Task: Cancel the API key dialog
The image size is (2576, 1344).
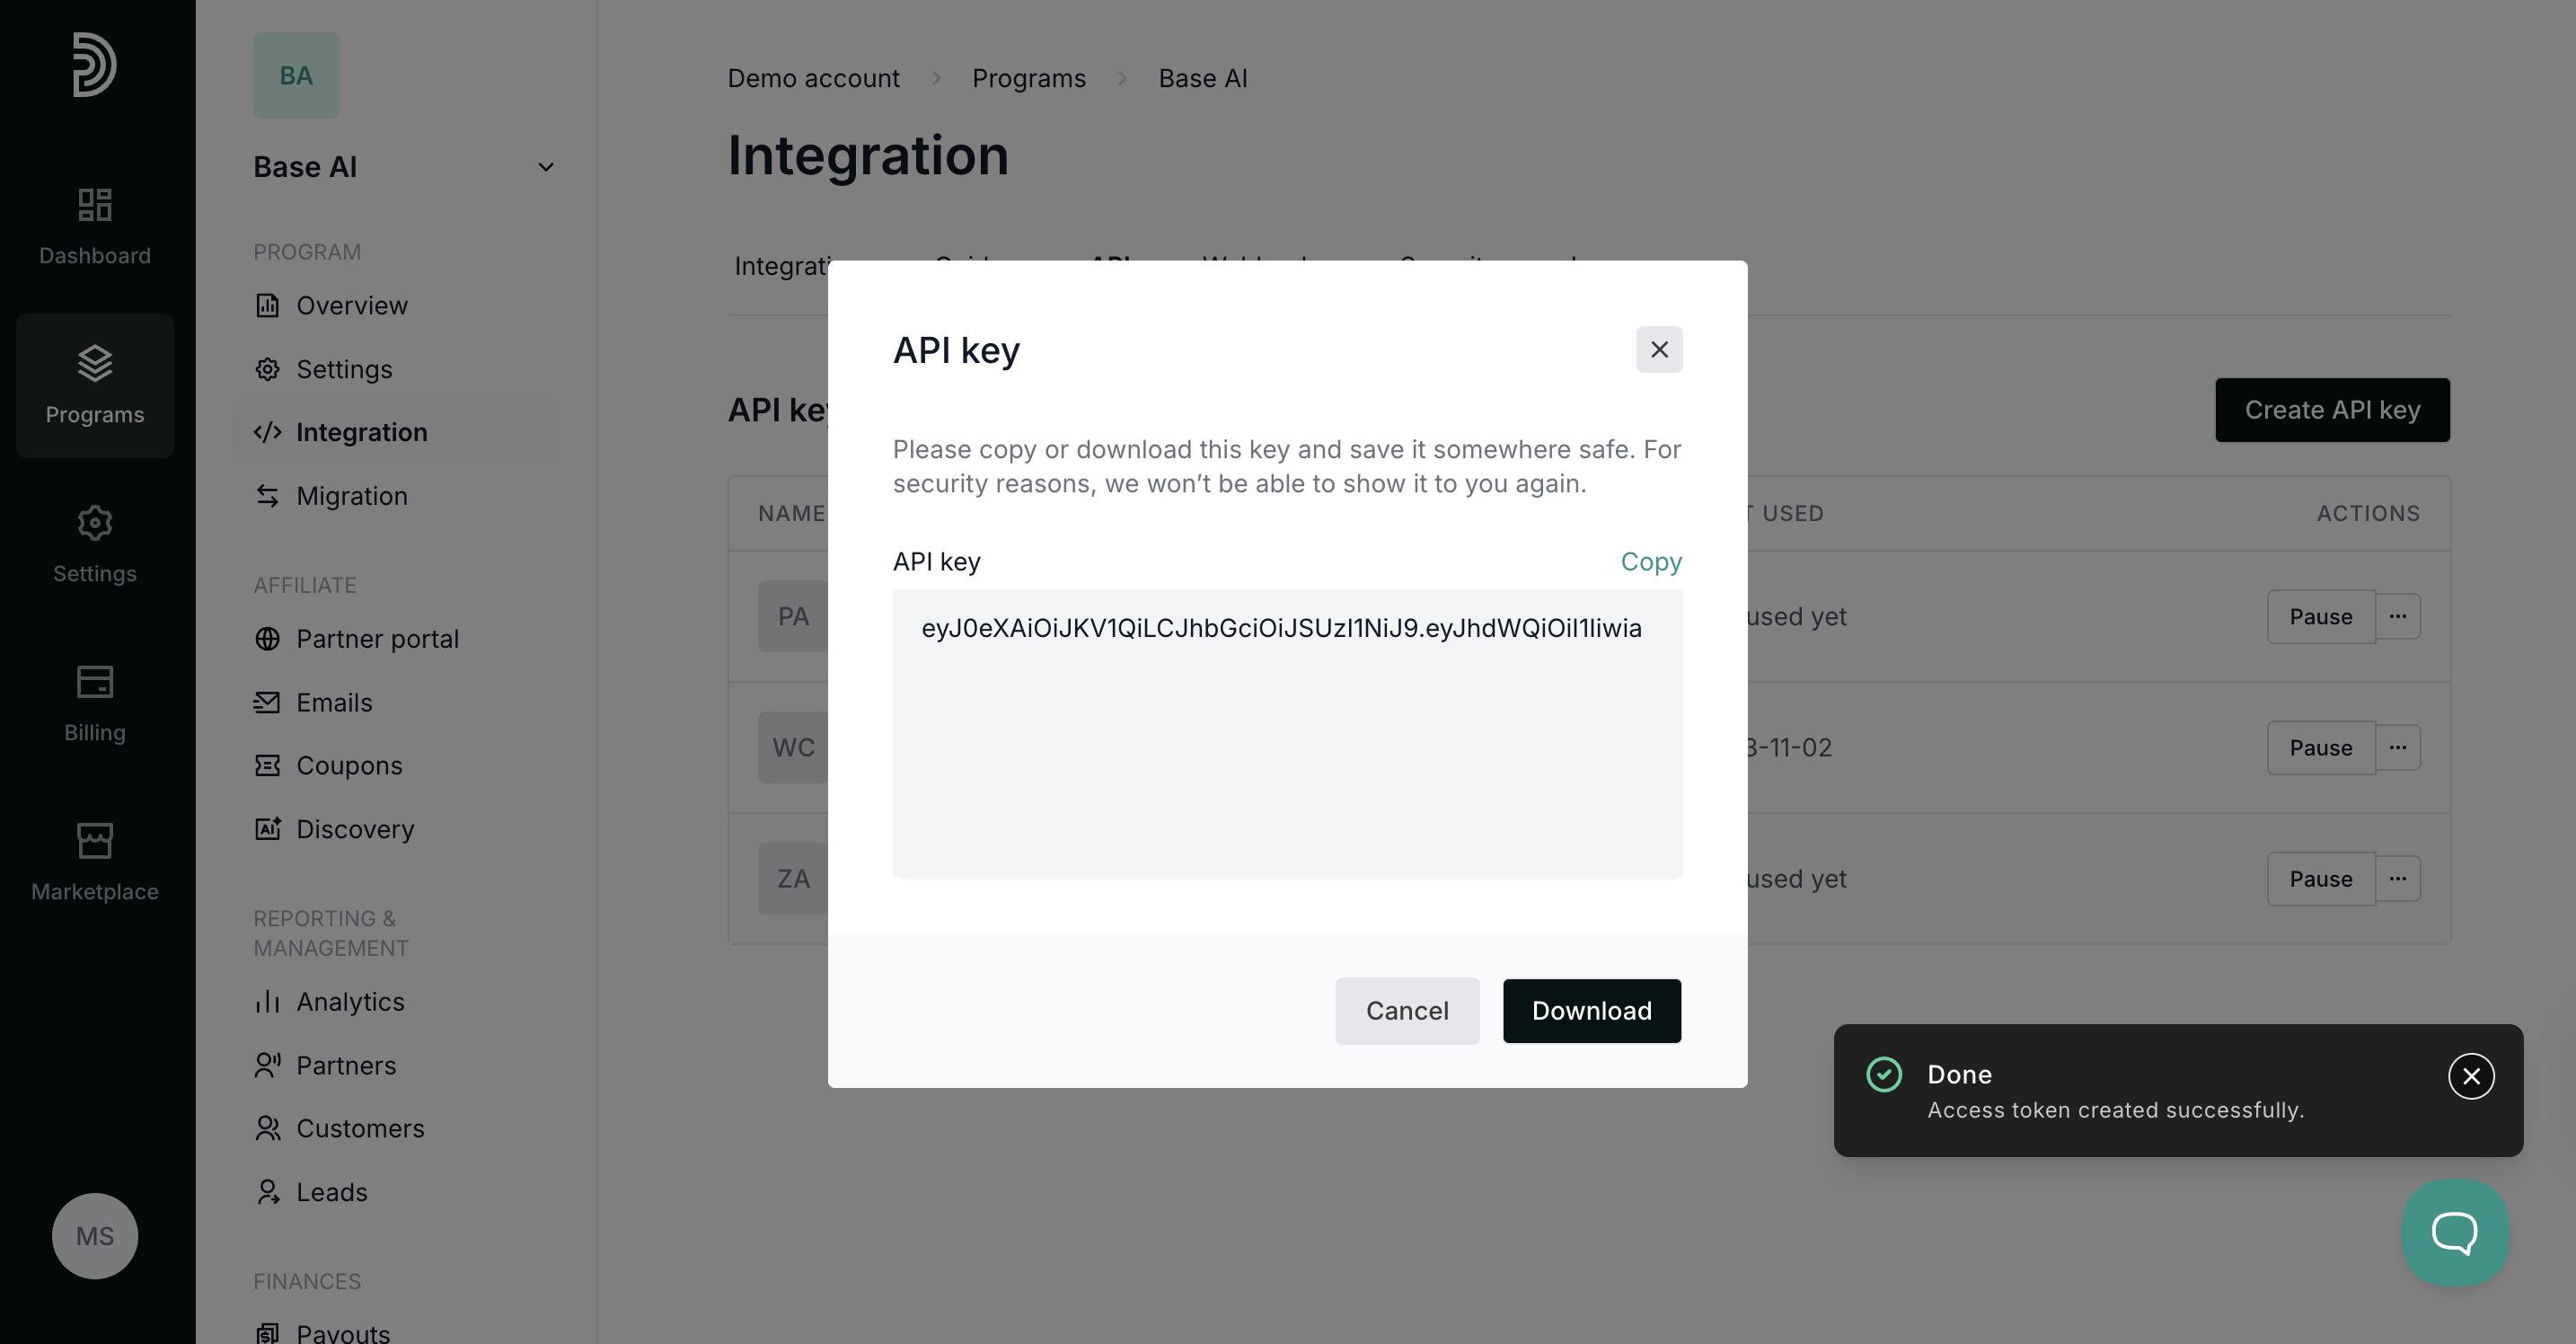Action: point(1406,1010)
